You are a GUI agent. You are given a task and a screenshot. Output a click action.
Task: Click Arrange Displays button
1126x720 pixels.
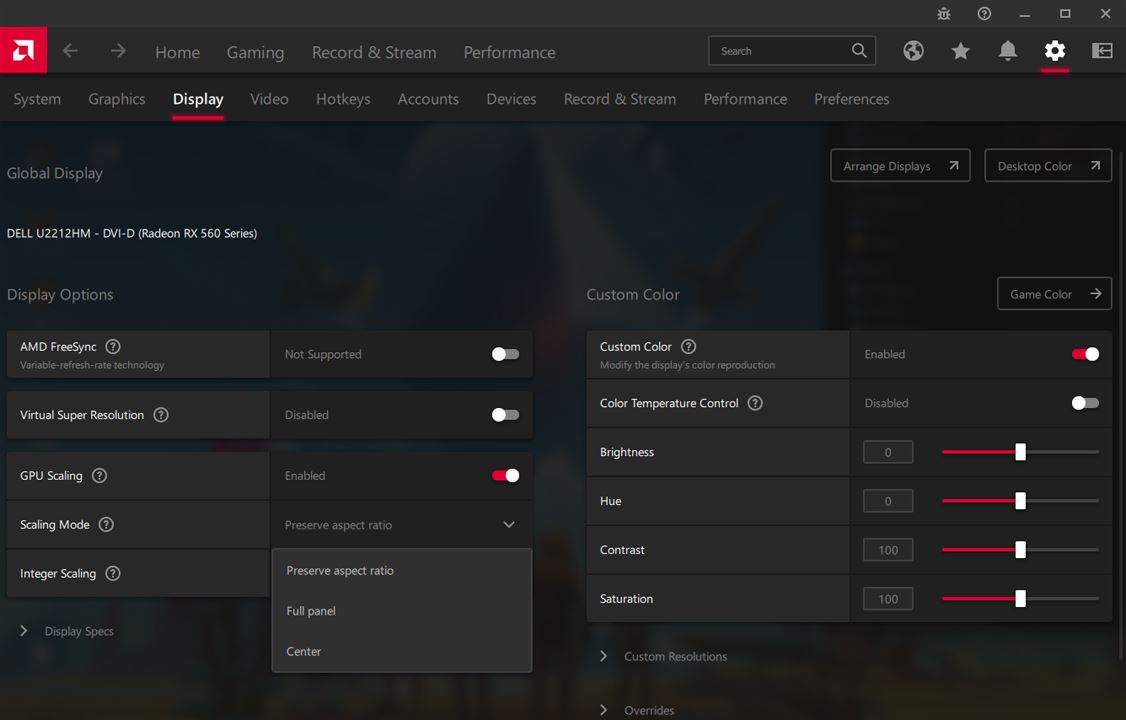tap(901, 166)
